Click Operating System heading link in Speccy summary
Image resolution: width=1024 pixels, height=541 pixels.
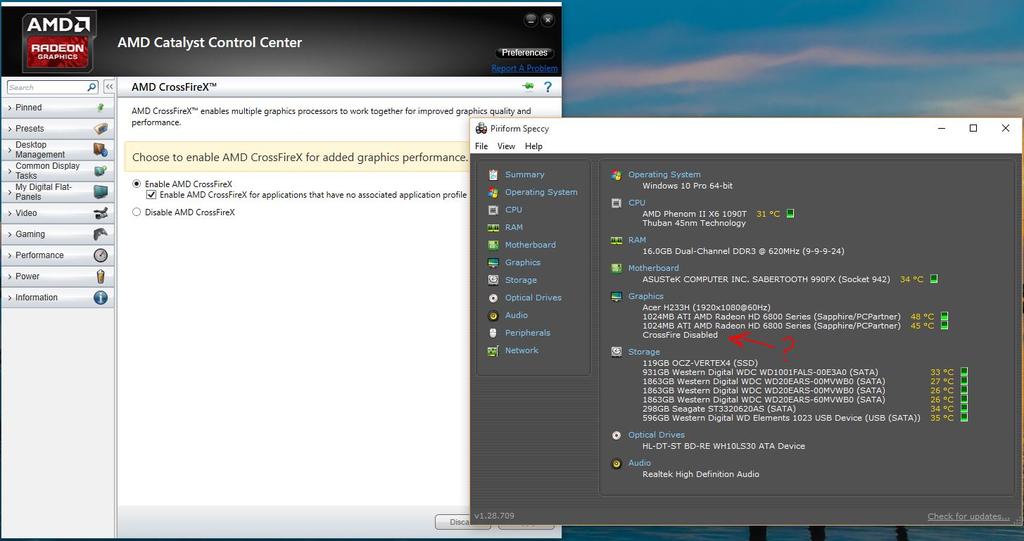click(664, 174)
